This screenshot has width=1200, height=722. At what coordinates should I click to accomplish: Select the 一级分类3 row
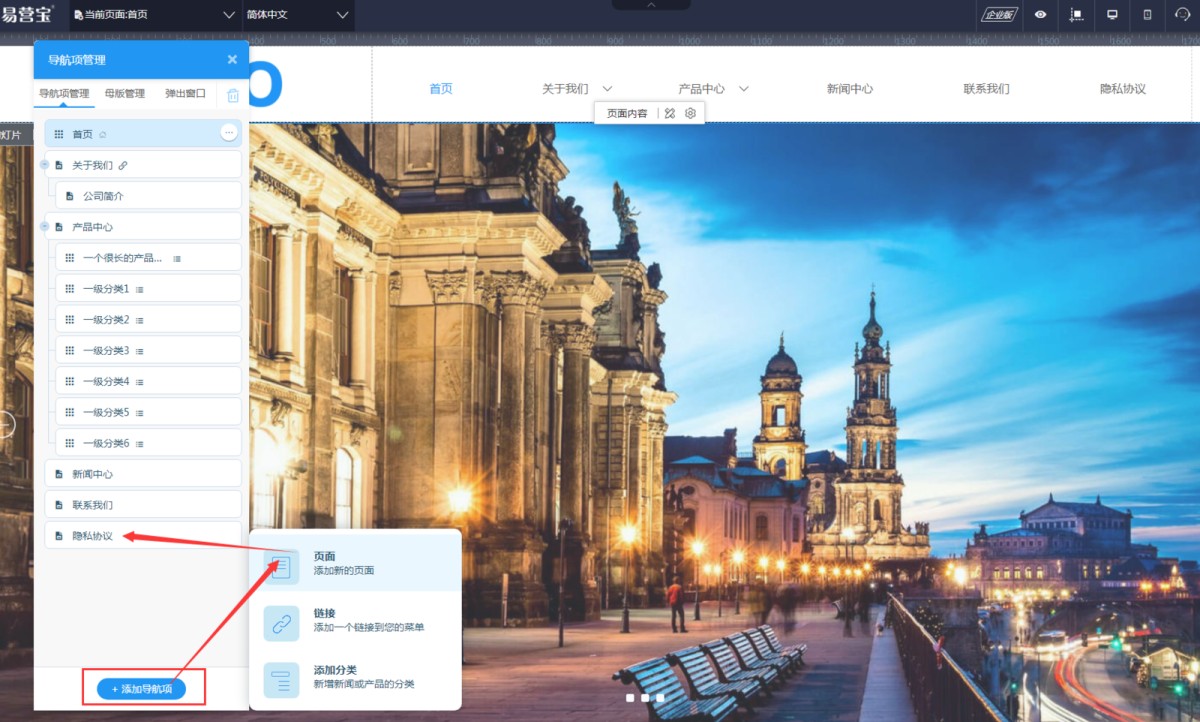click(x=148, y=351)
